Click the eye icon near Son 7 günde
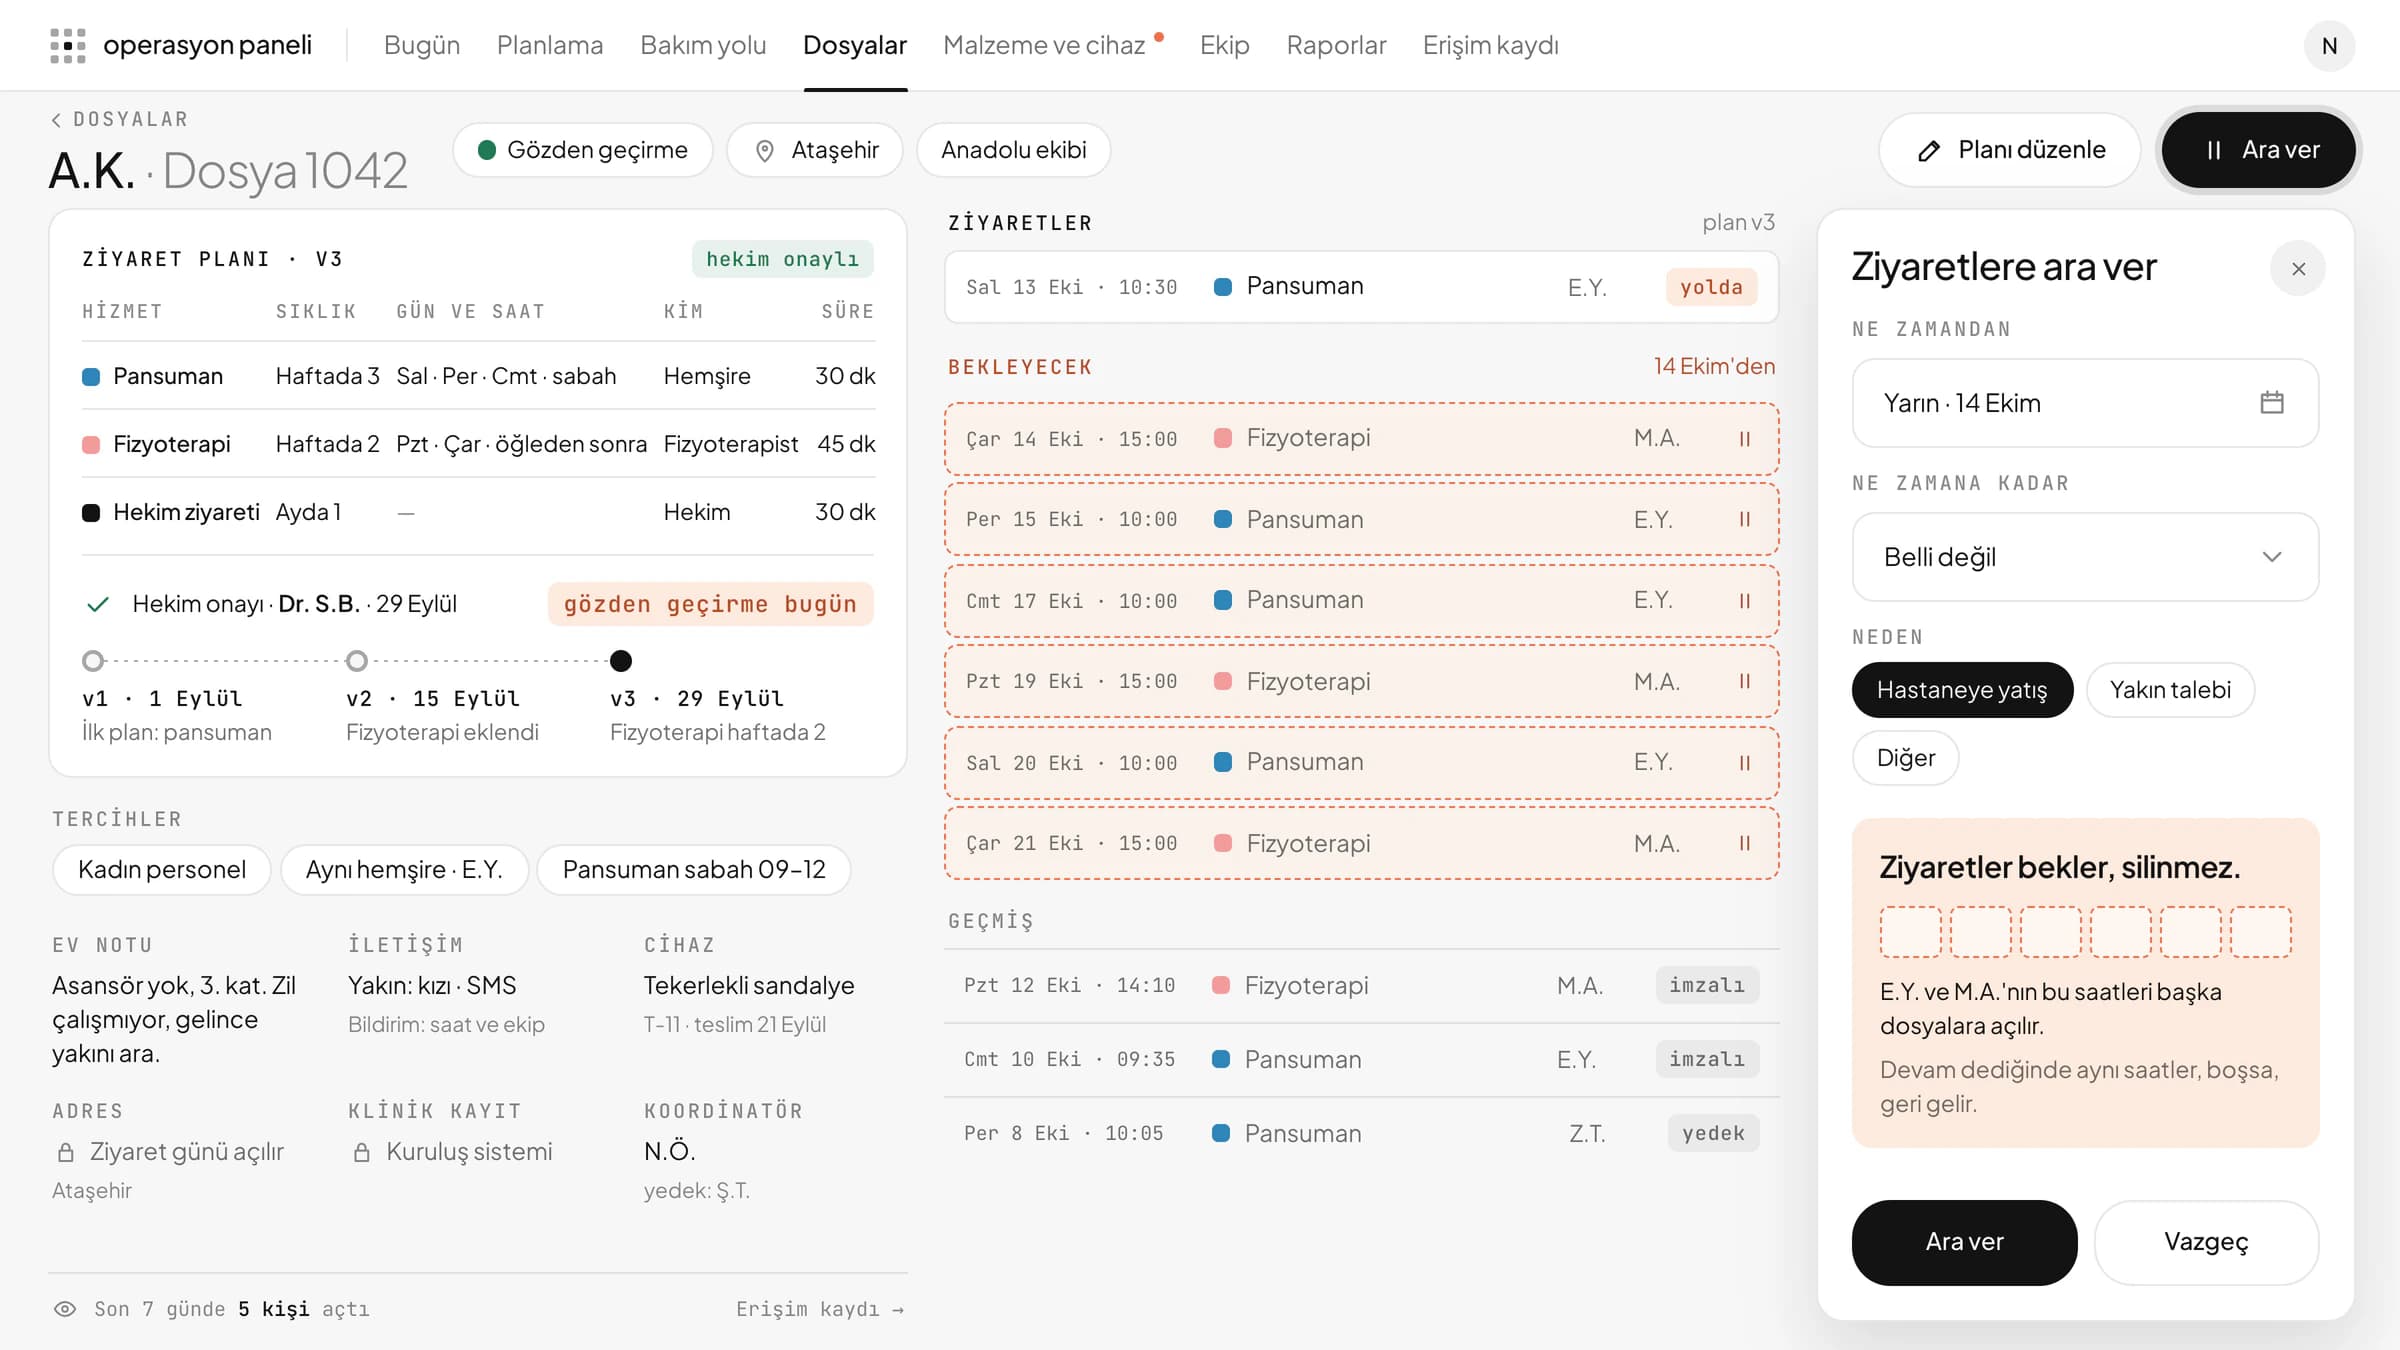2400x1350 pixels. point(65,1309)
